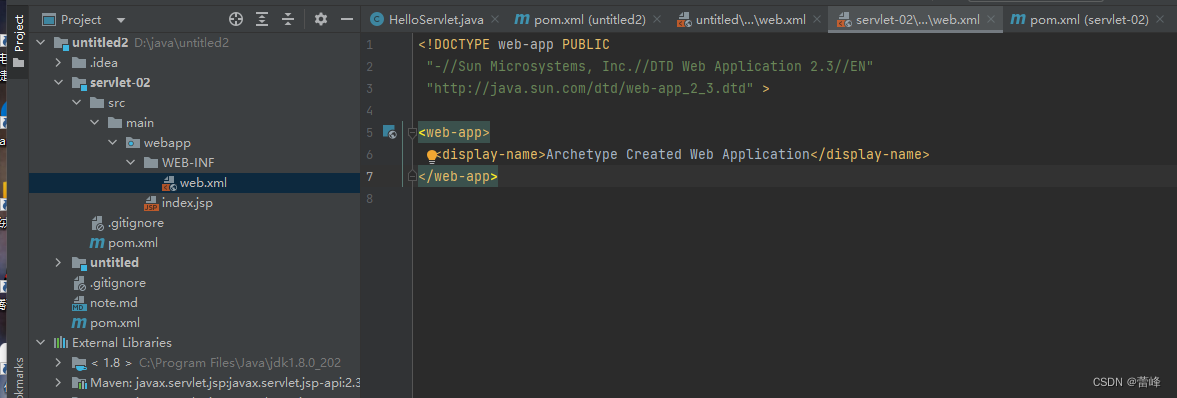
Task: Collapse the WEB-INF folder
Action: click(131, 163)
